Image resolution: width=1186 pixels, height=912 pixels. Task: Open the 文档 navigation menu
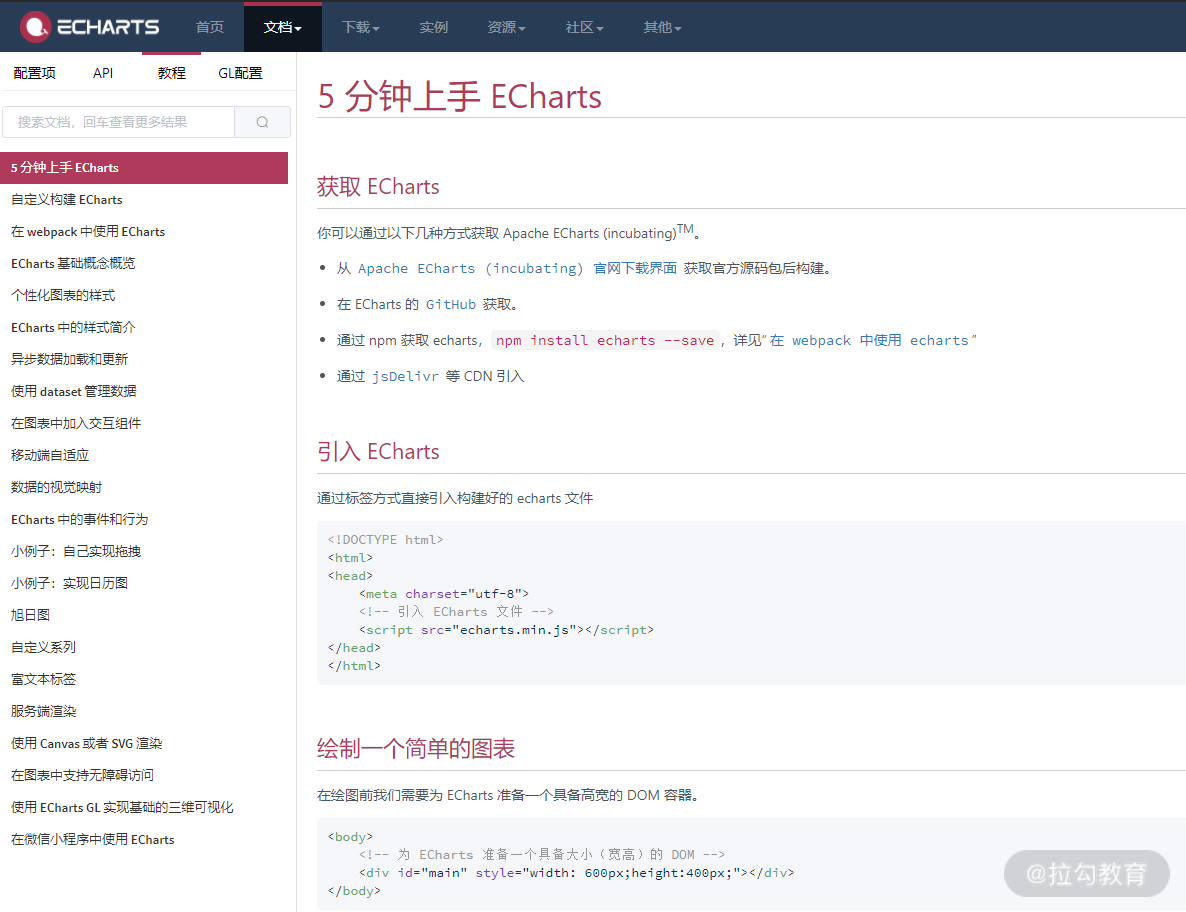point(282,27)
